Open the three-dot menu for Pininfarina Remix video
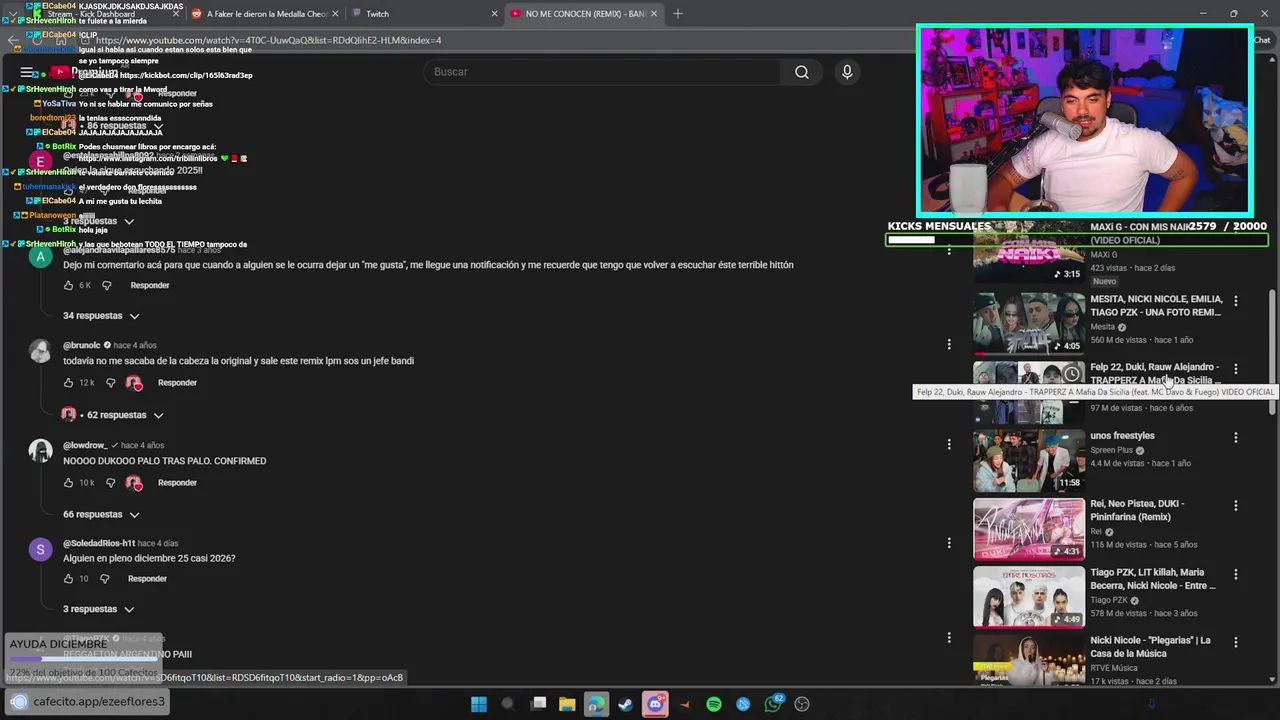This screenshot has width=1280, height=720. [1236, 506]
